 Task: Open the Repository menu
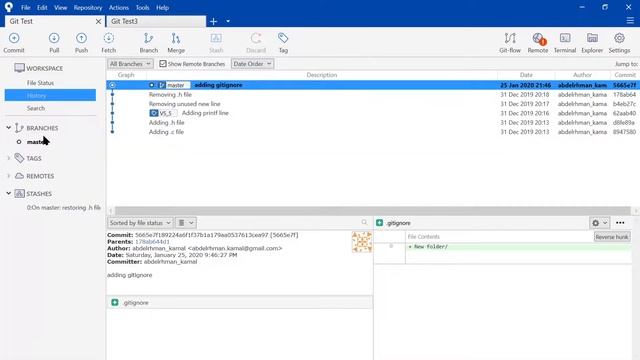[88, 7]
